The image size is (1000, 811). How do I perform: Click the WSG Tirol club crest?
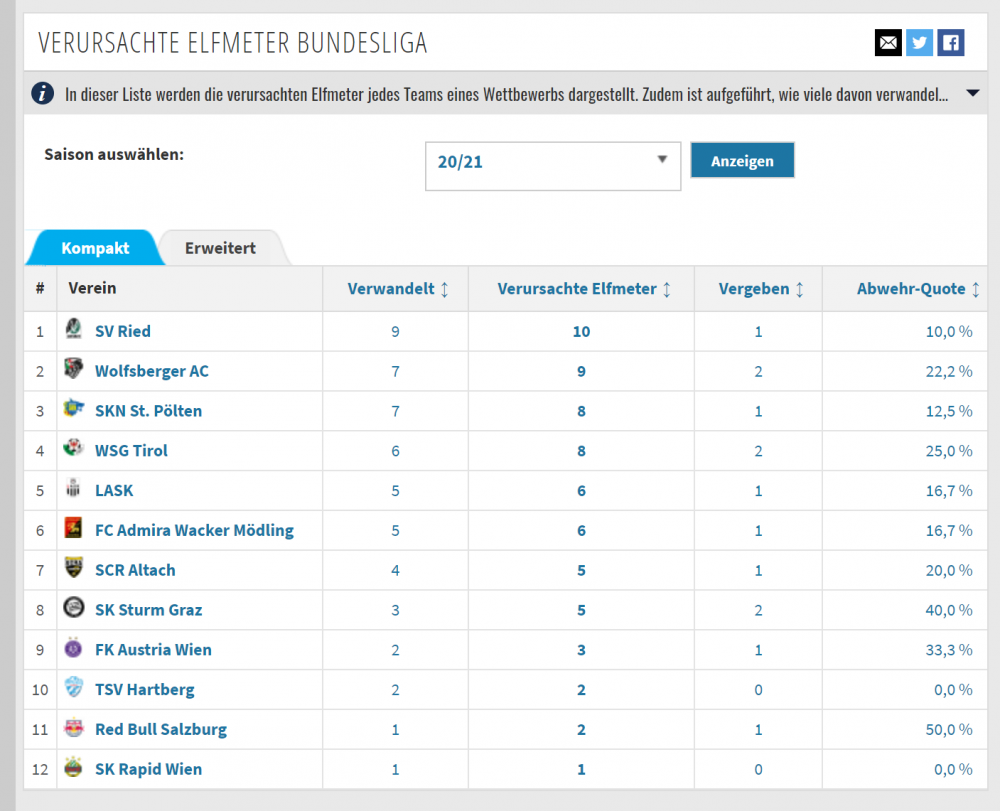click(73, 448)
